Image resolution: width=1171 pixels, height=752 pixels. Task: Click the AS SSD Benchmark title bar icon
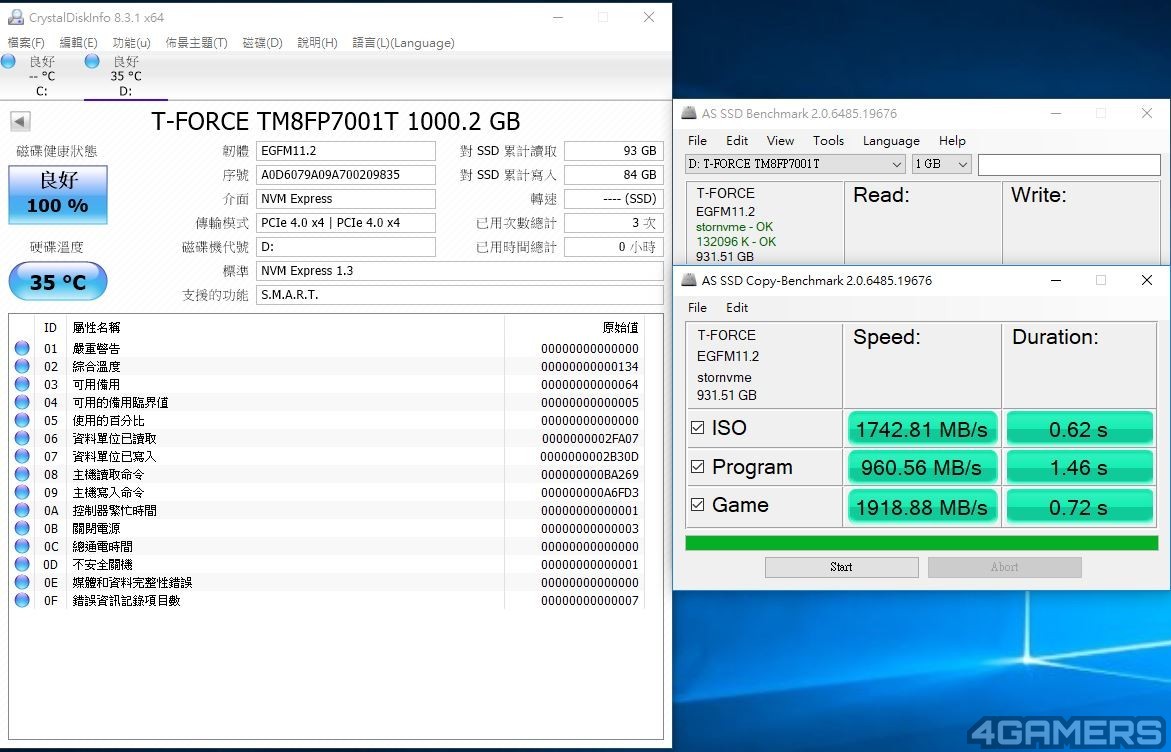coord(689,113)
